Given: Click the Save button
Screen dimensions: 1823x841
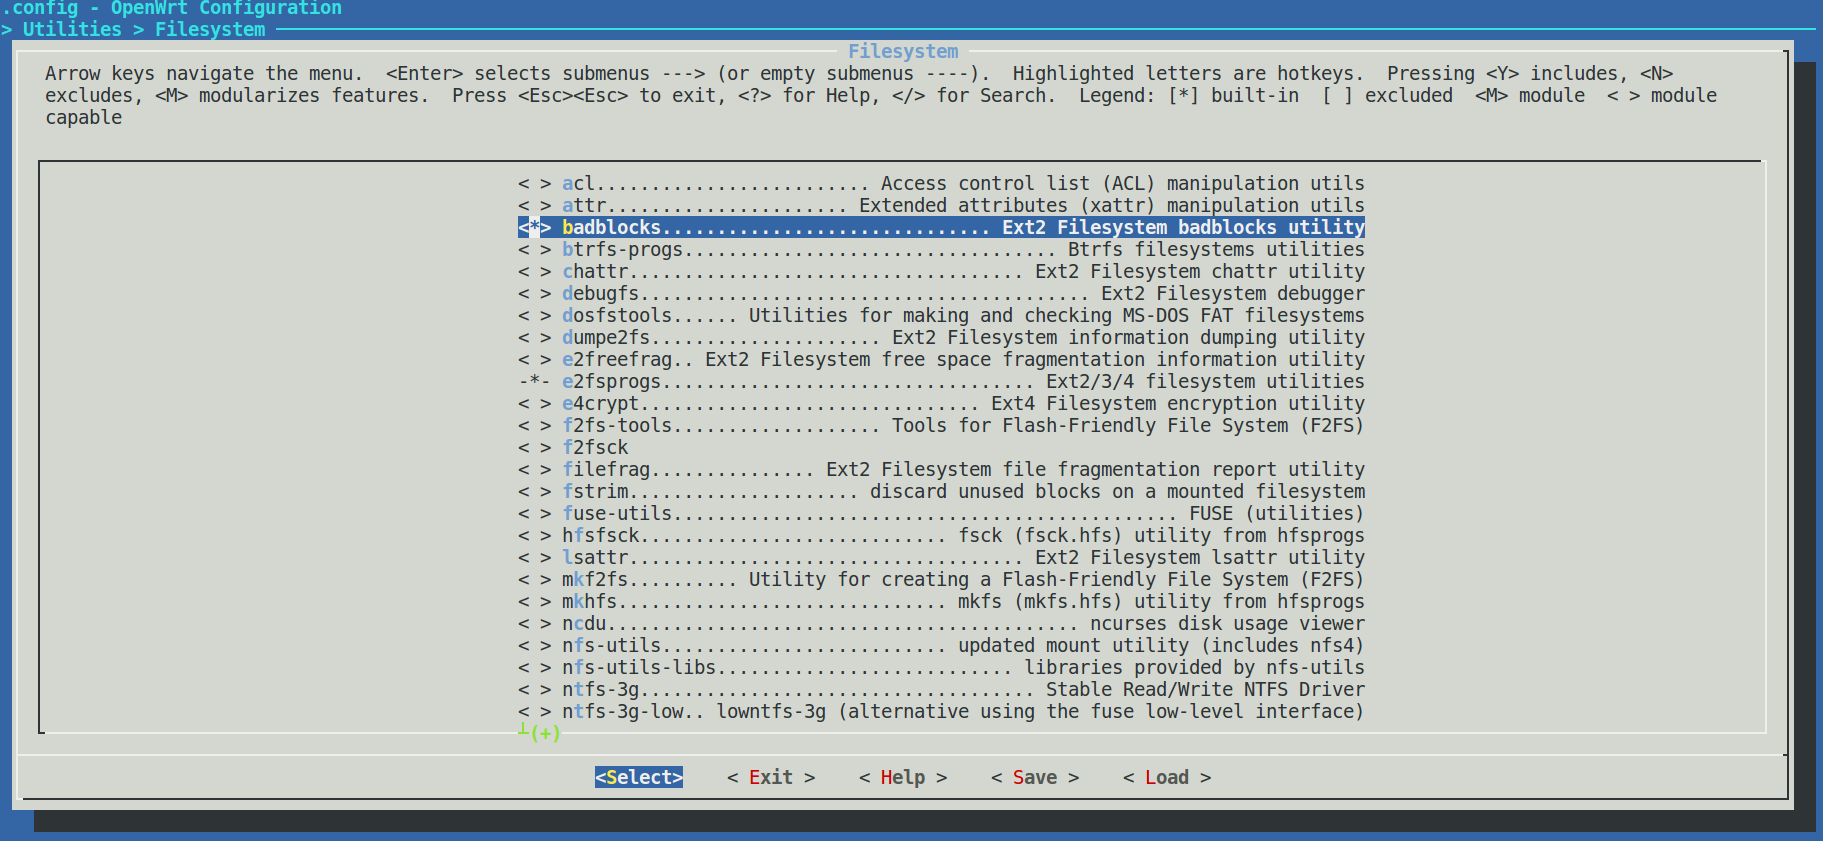Looking at the screenshot, I should click(x=1035, y=777).
